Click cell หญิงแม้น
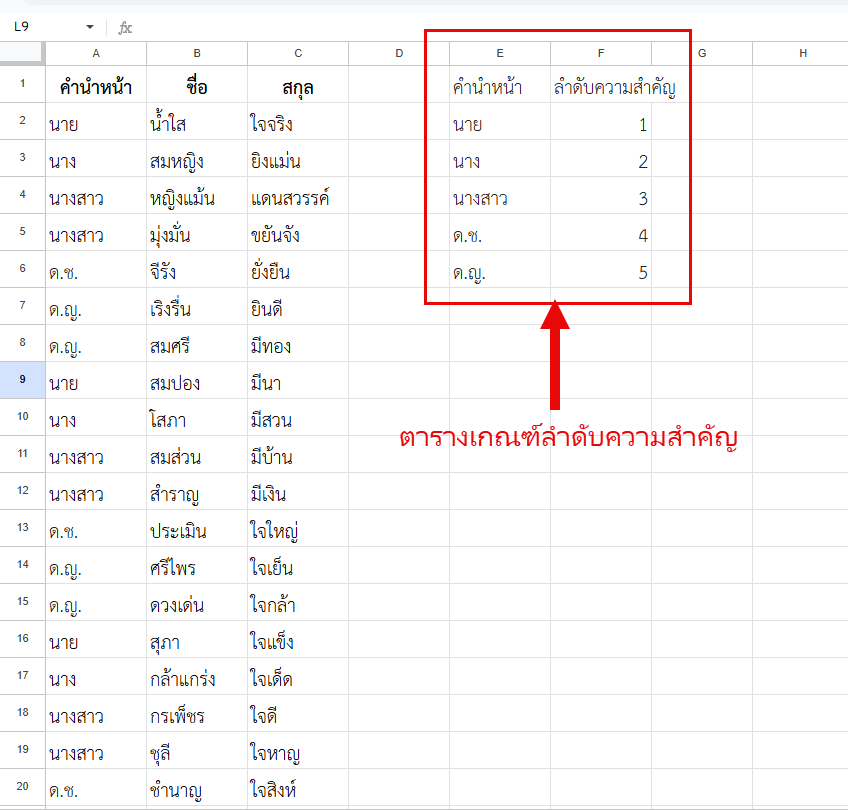Viewport: 848px width, 810px height. [197, 196]
